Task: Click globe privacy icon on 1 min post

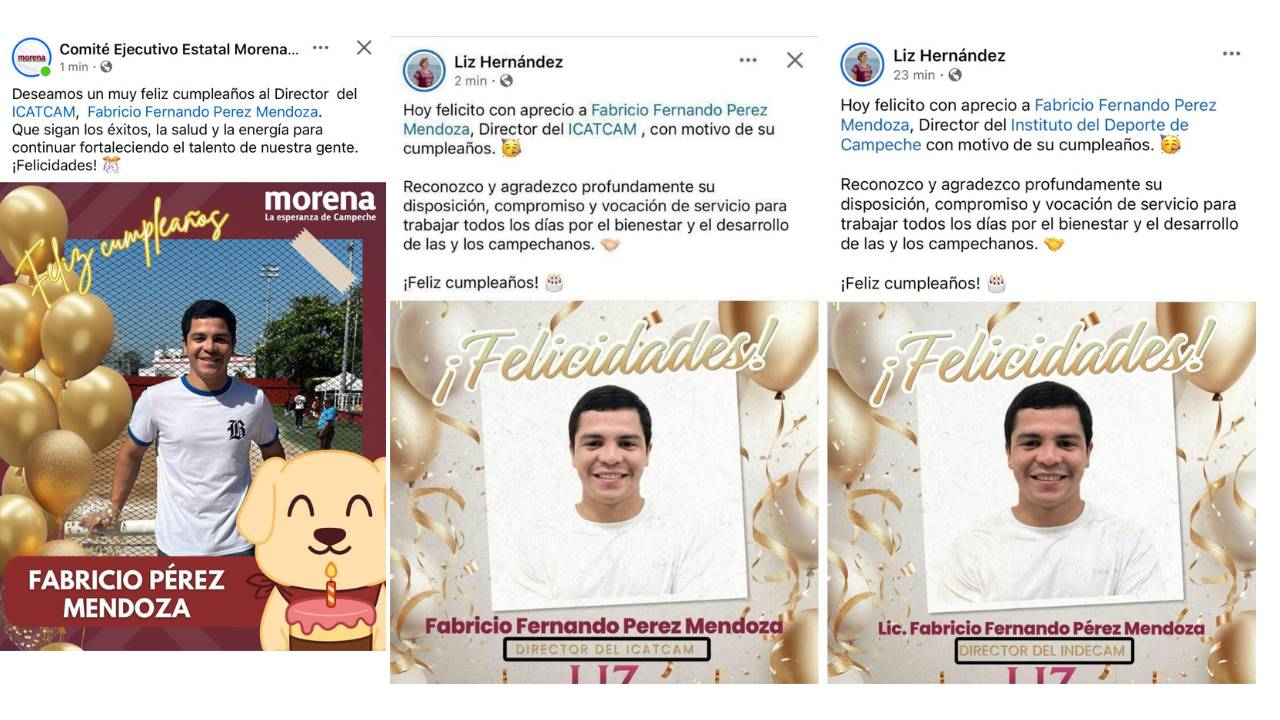Action: click(106, 67)
